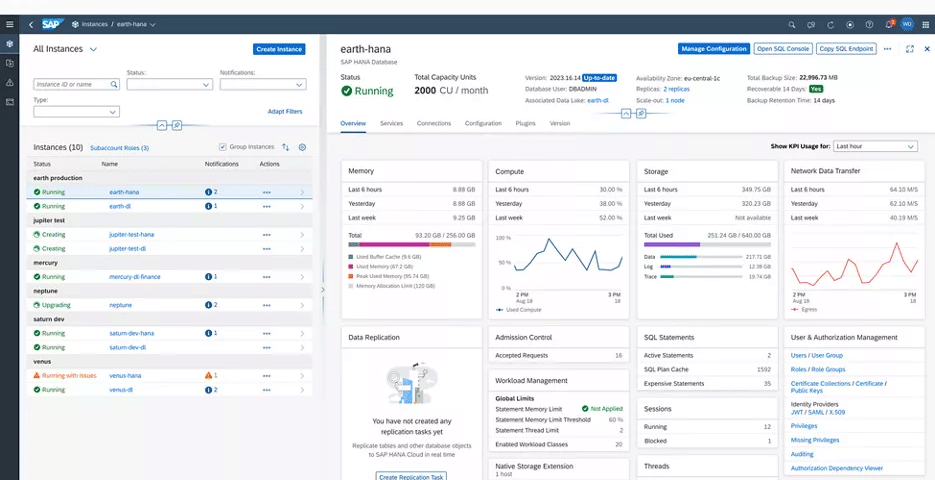Image resolution: width=935 pixels, height=480 pixels.
Task: Open the notifications bell in header
Action: (889, 24)
